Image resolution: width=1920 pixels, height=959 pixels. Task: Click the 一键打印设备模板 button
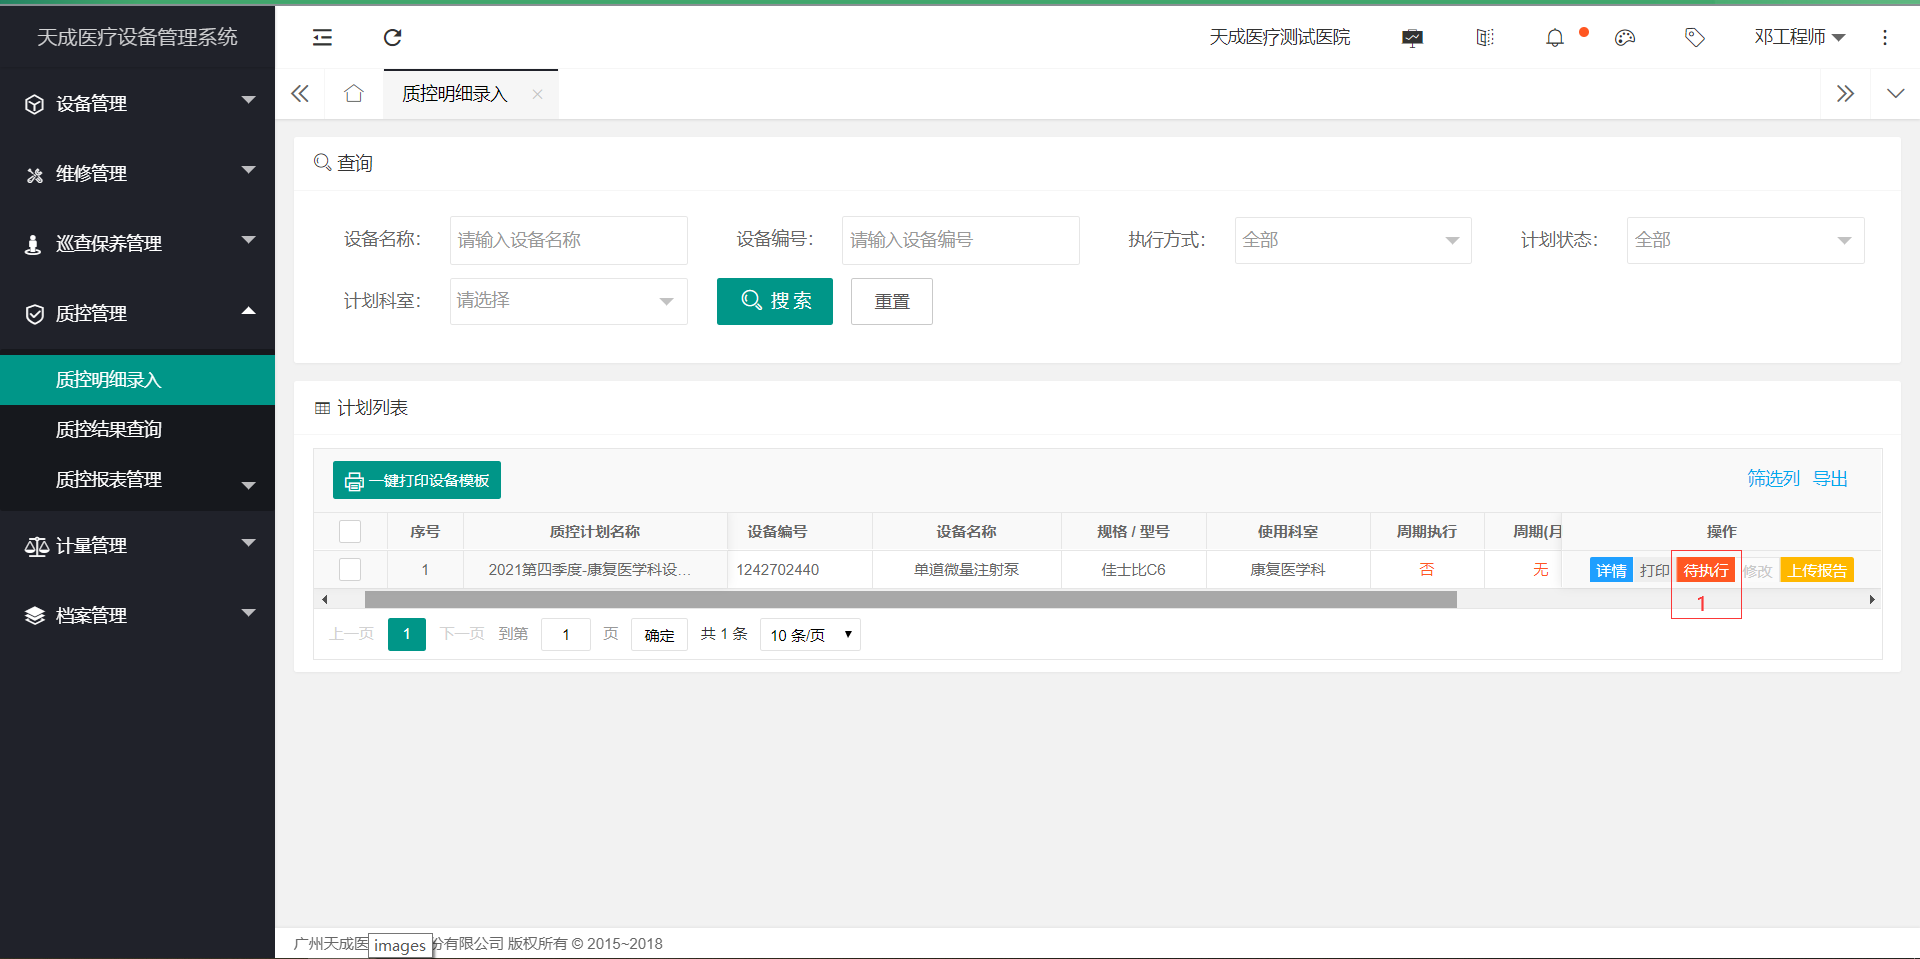click(417, 480)
